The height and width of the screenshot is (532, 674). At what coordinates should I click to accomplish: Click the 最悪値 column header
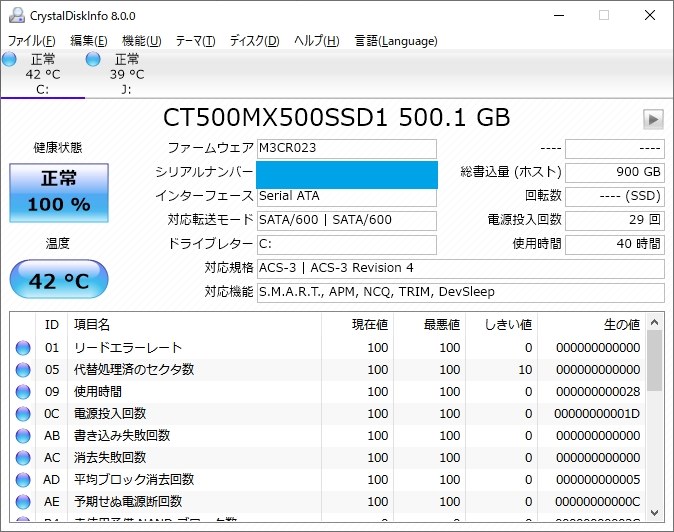[429, 324]
